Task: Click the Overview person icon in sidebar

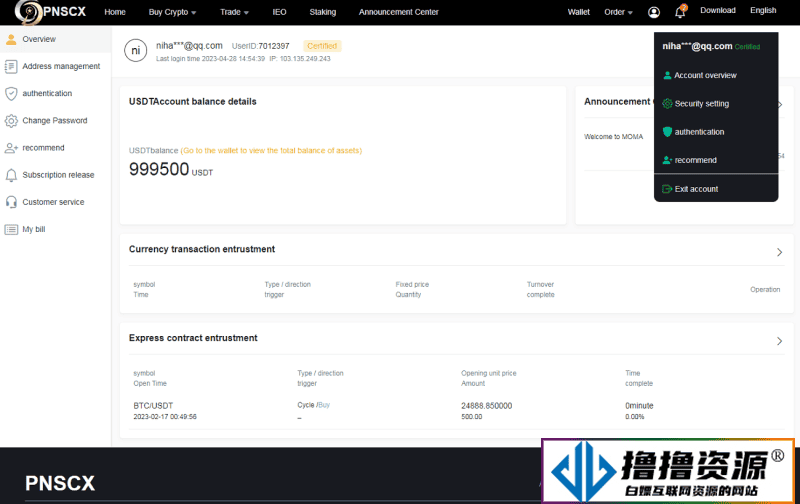Action: [11, 39]
